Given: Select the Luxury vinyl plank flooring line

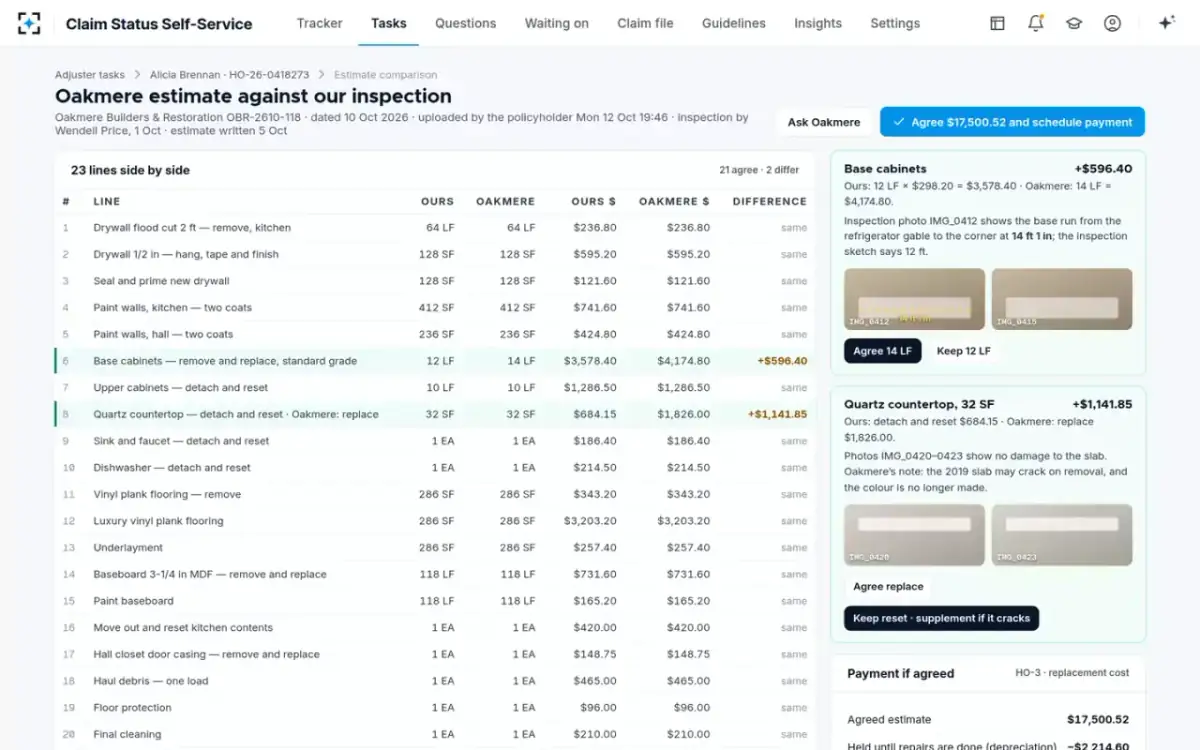Looking at the screenshot, I should click(x=158, y=521).
